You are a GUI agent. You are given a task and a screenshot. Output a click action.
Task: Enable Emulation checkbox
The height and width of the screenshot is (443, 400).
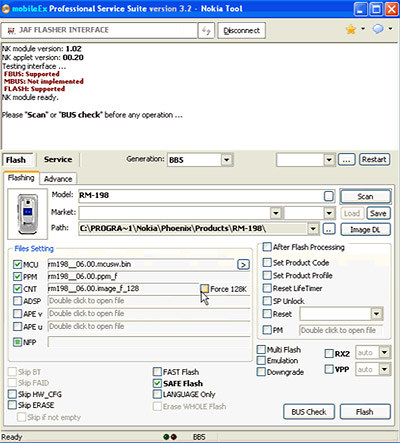tap(261, 360)
